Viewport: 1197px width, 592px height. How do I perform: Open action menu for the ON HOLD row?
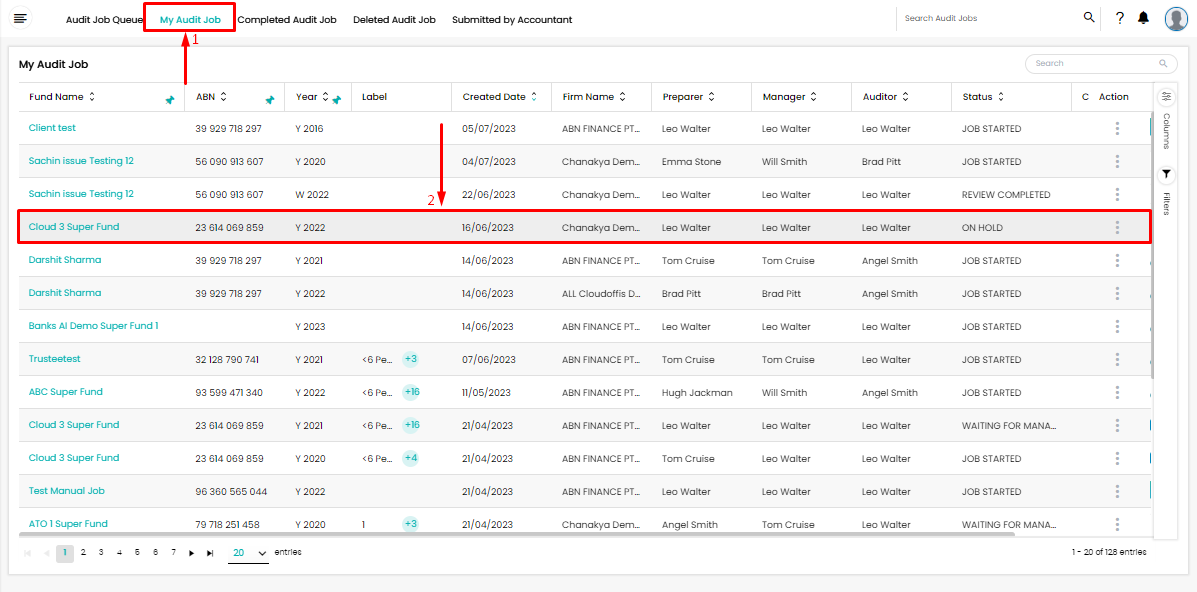1117,227
